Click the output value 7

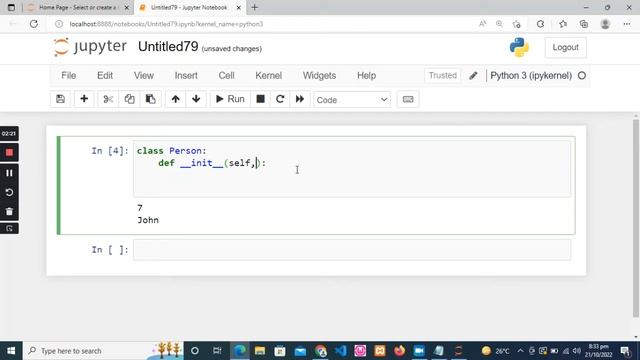point(140,208)
